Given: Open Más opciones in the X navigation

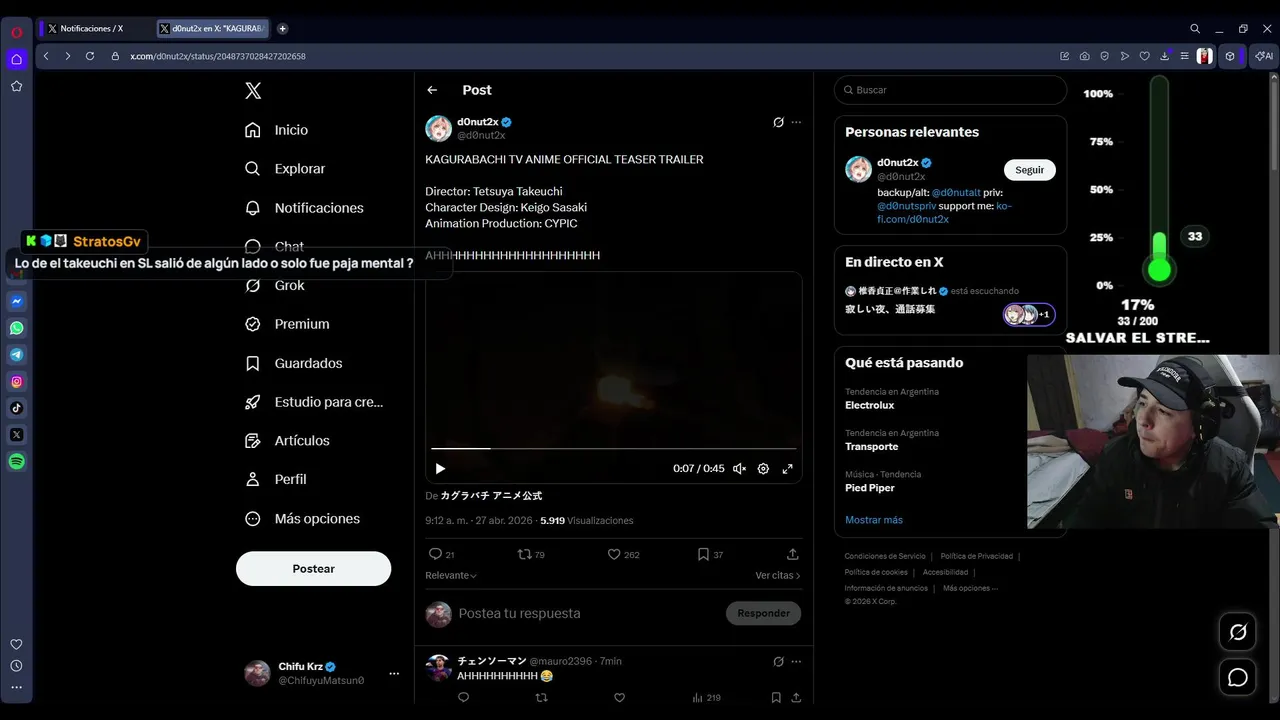Looking at the screenshot, I should [x=303, y=518].
